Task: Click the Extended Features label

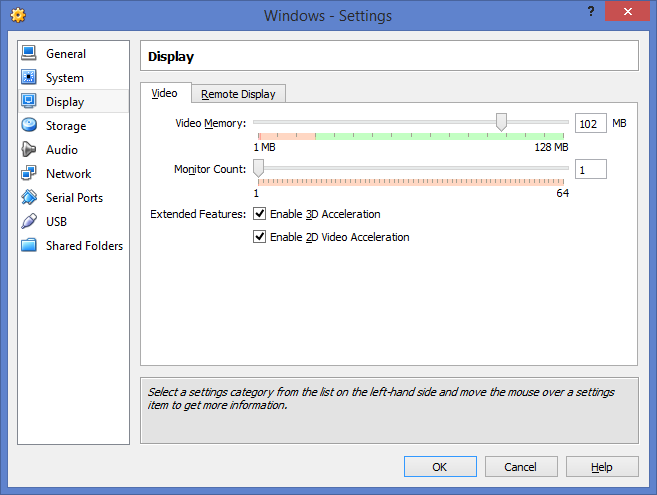Action: [198, 214]
